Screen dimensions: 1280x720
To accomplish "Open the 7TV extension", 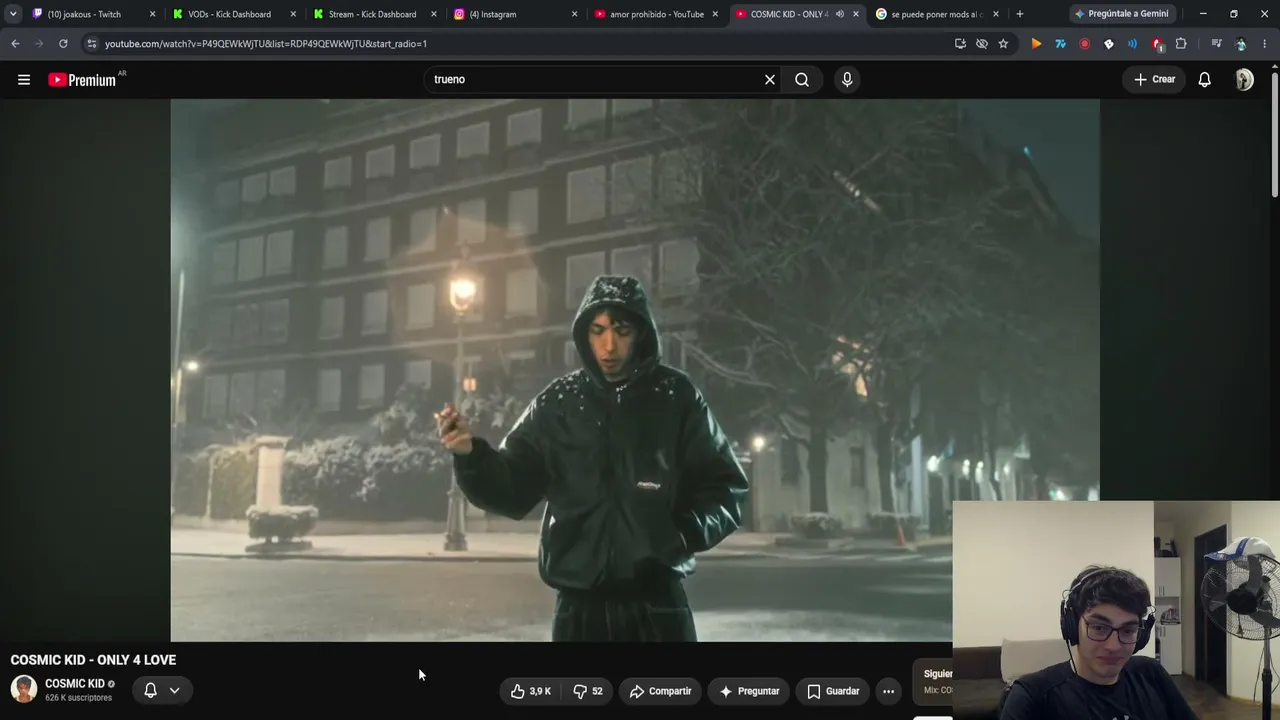I will pyautogui.click(x=1060, y=44).
